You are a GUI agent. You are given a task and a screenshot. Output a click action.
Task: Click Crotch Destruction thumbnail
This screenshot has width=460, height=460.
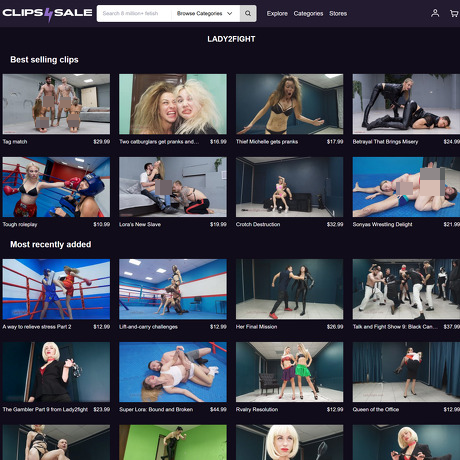[x=290, y=187]
